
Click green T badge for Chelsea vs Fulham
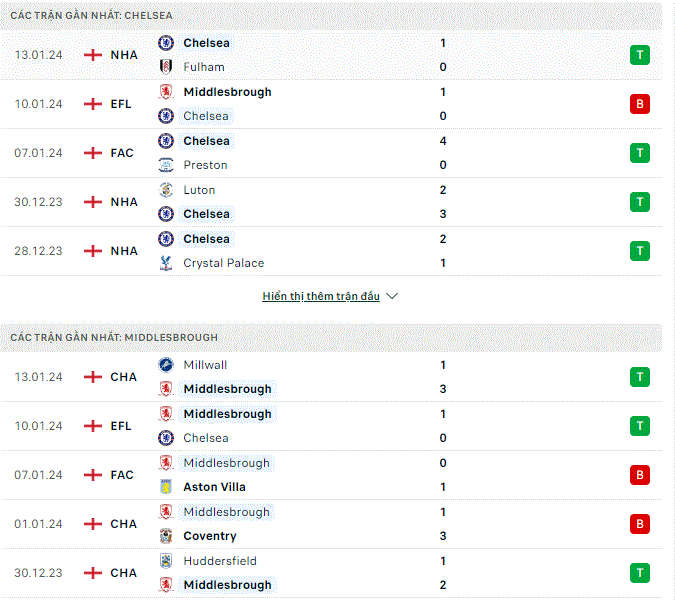pyautogui.click(x=640, y=55)
